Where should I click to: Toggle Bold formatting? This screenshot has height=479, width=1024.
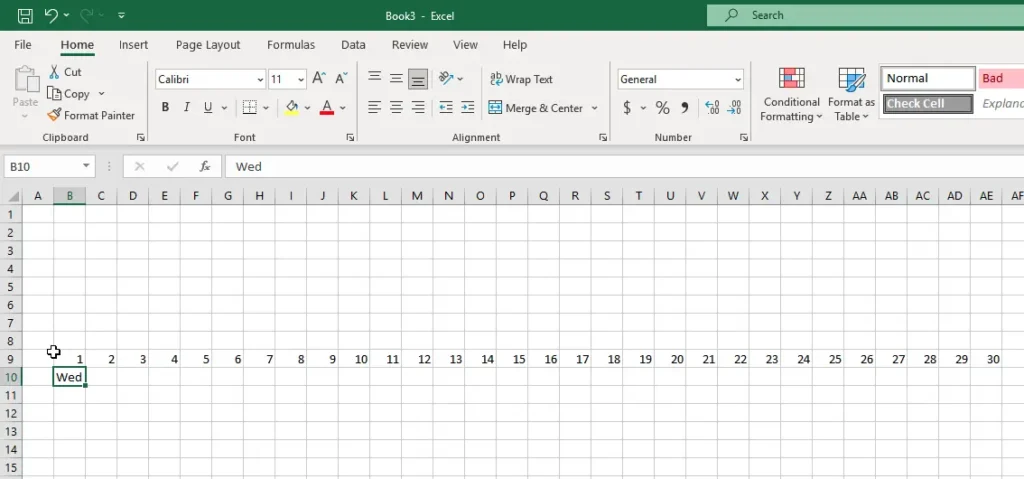pyautogui.click(x=165, y=108)
